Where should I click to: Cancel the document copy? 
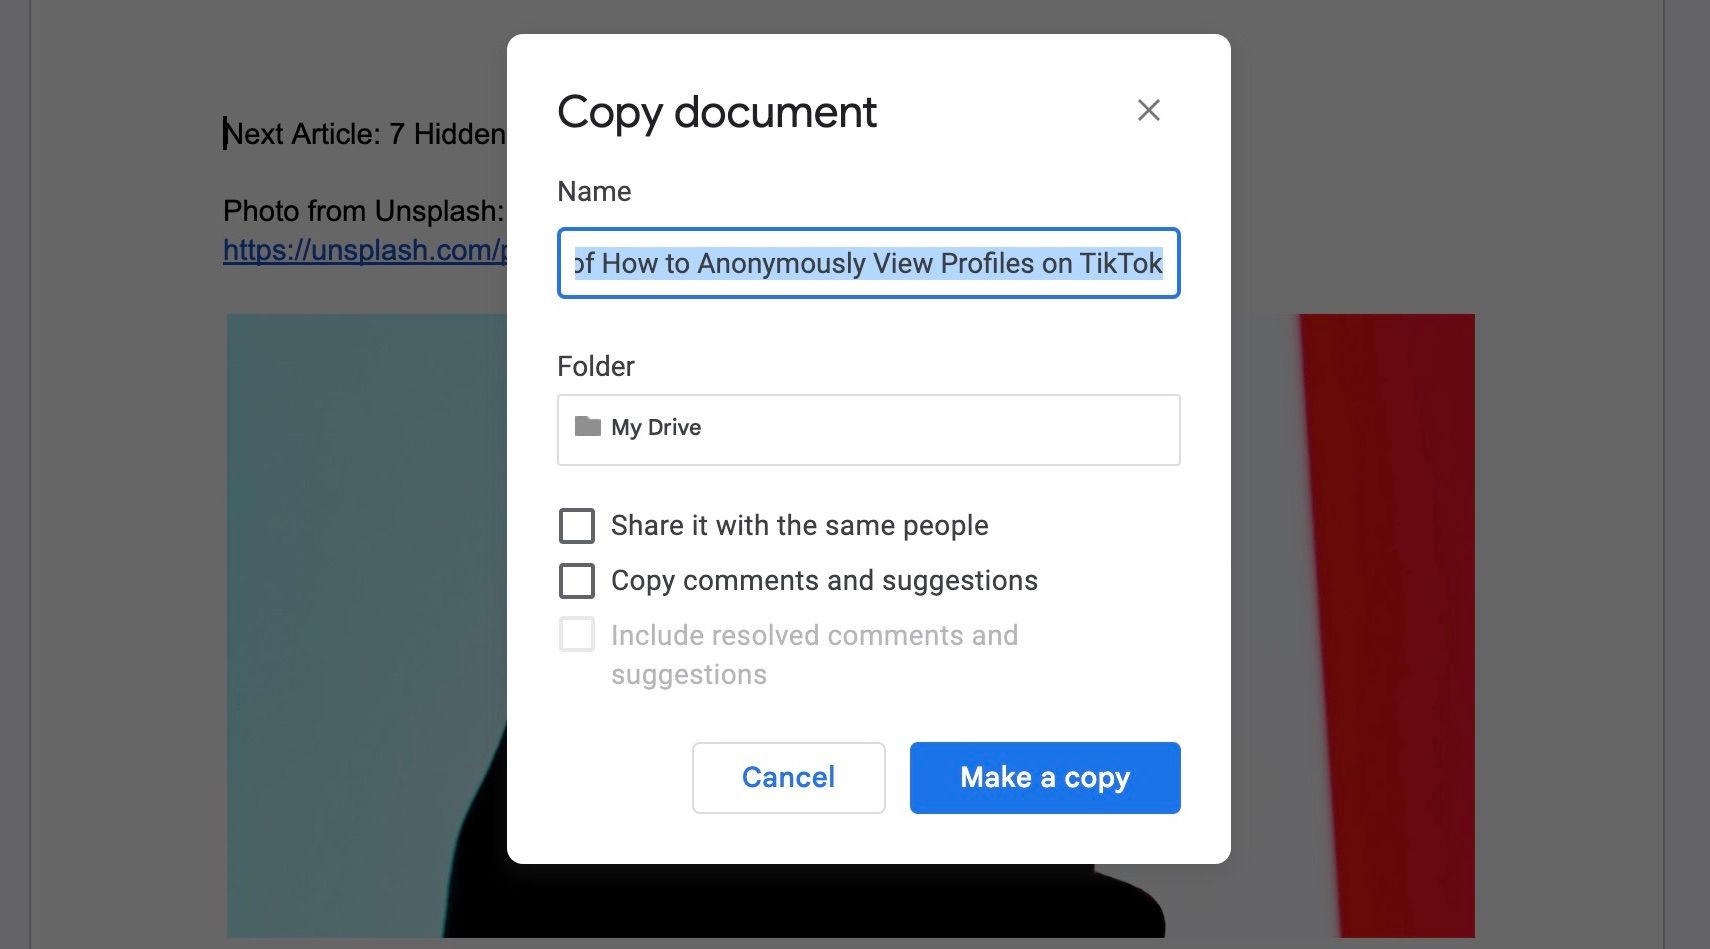[x=788, y=777]
